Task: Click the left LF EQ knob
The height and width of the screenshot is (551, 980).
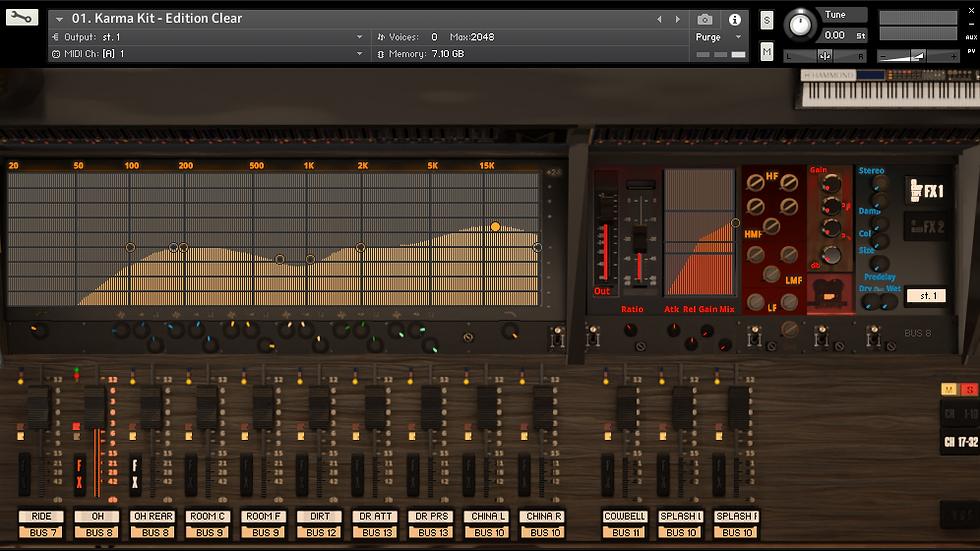Action: coord(755,302)
